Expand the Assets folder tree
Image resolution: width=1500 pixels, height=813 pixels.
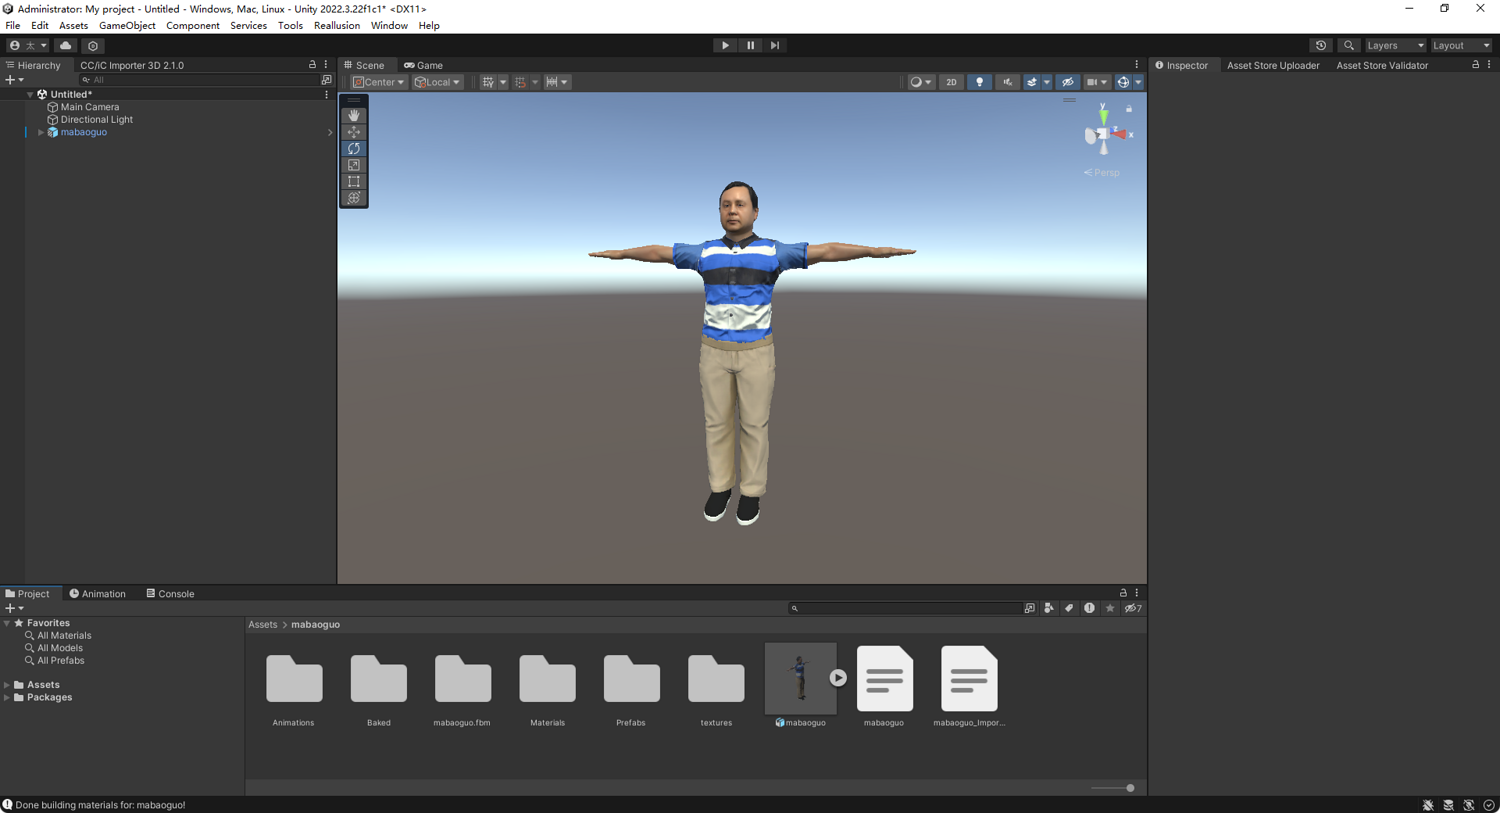(7, 685)
